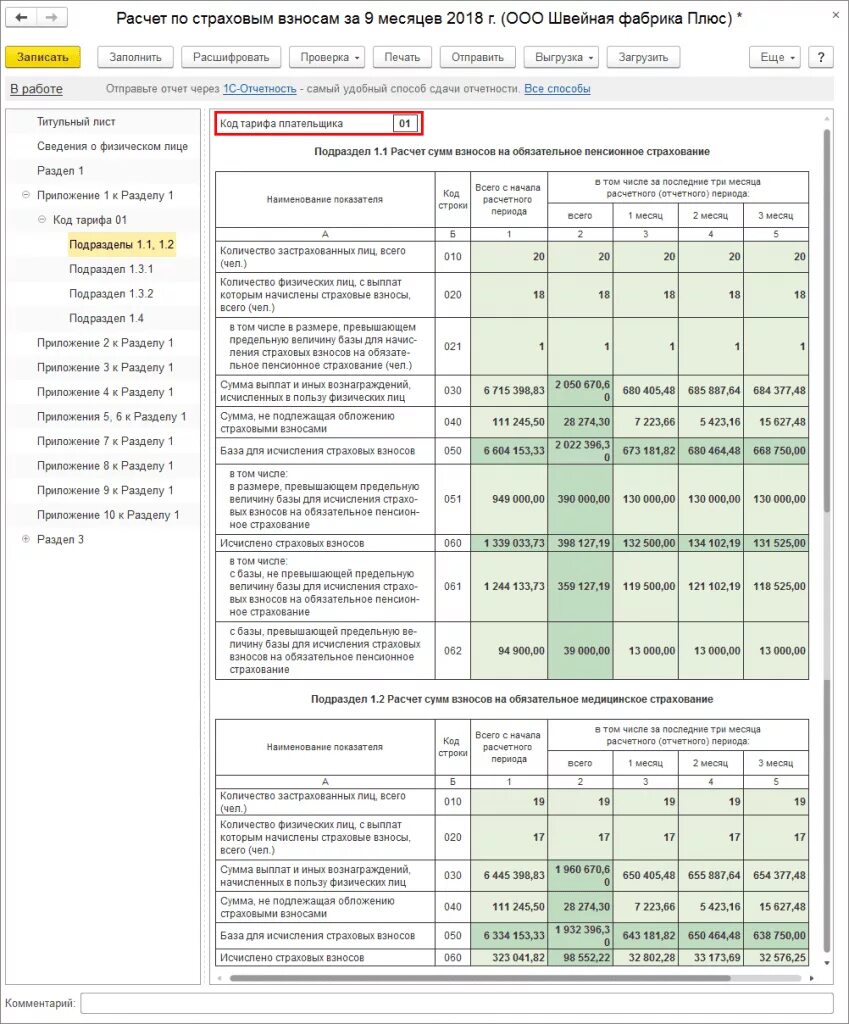Select cell 6 445 398,83 in subsection 1.2
Screen dimensions: 849x1024
[509, 875]
